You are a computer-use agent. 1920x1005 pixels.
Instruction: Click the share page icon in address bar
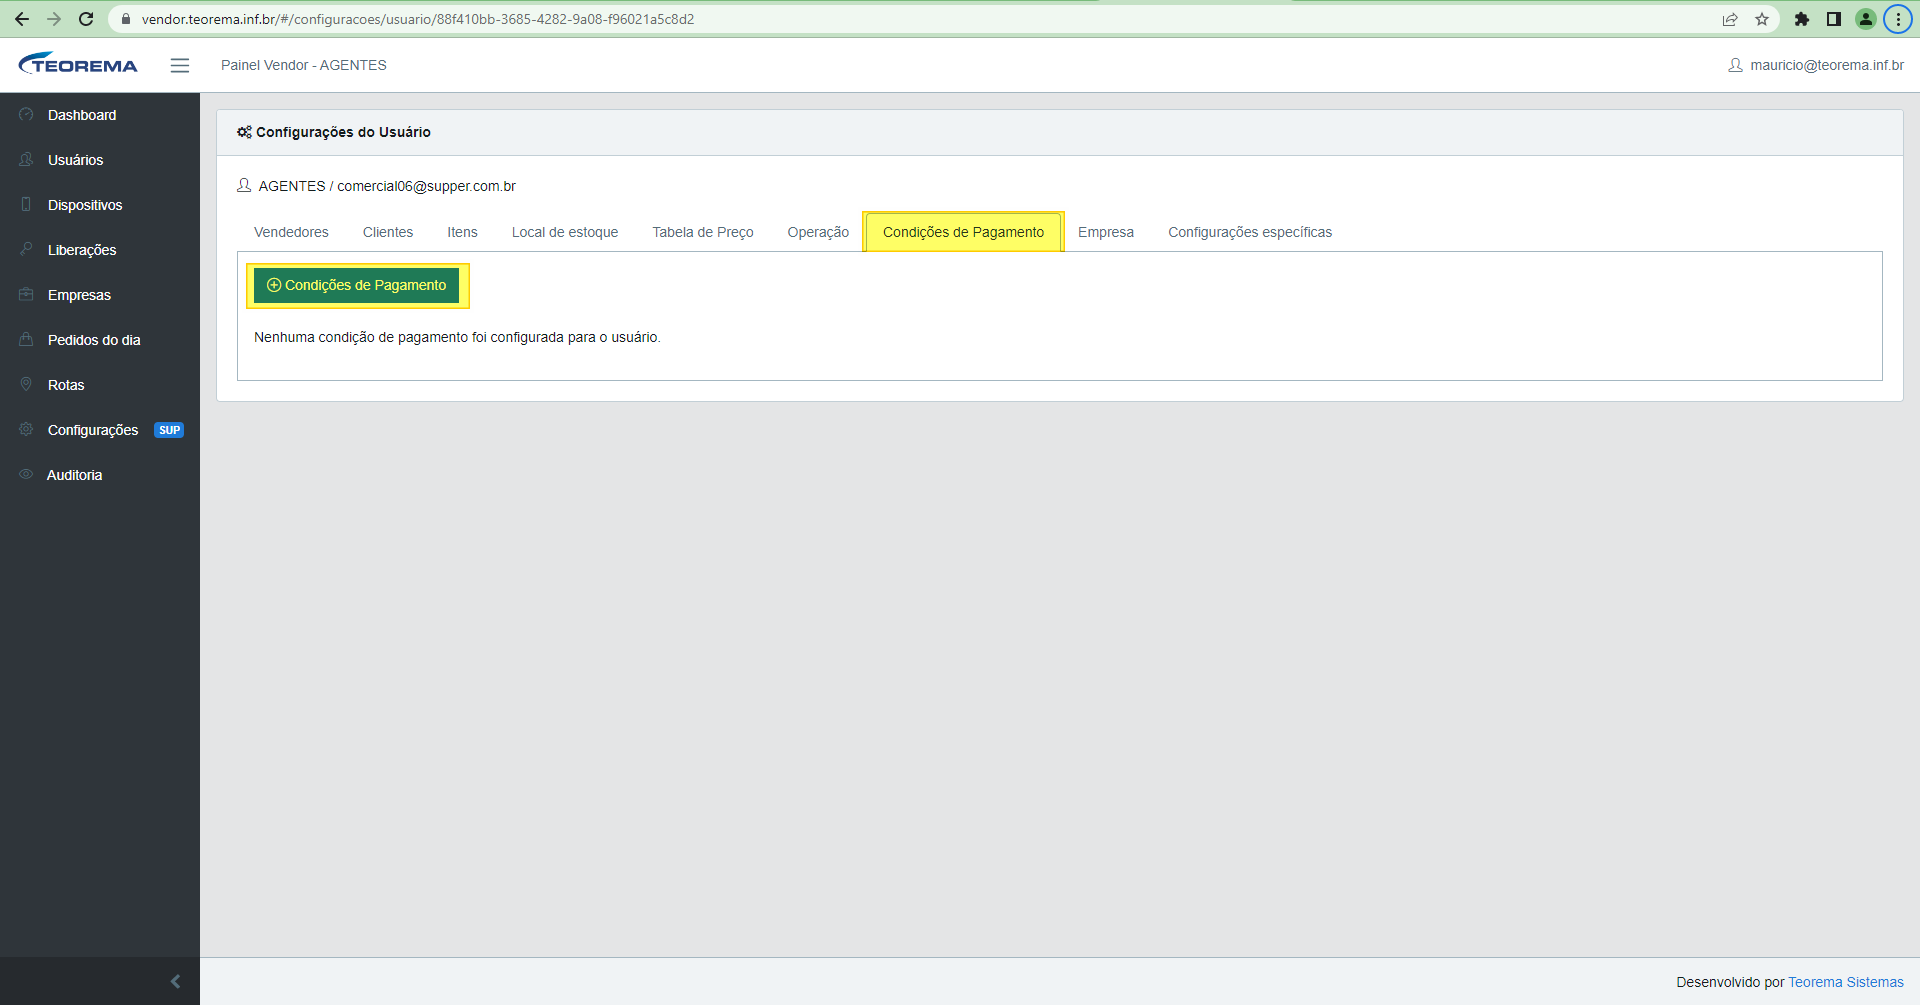(x=1730, y=19)
